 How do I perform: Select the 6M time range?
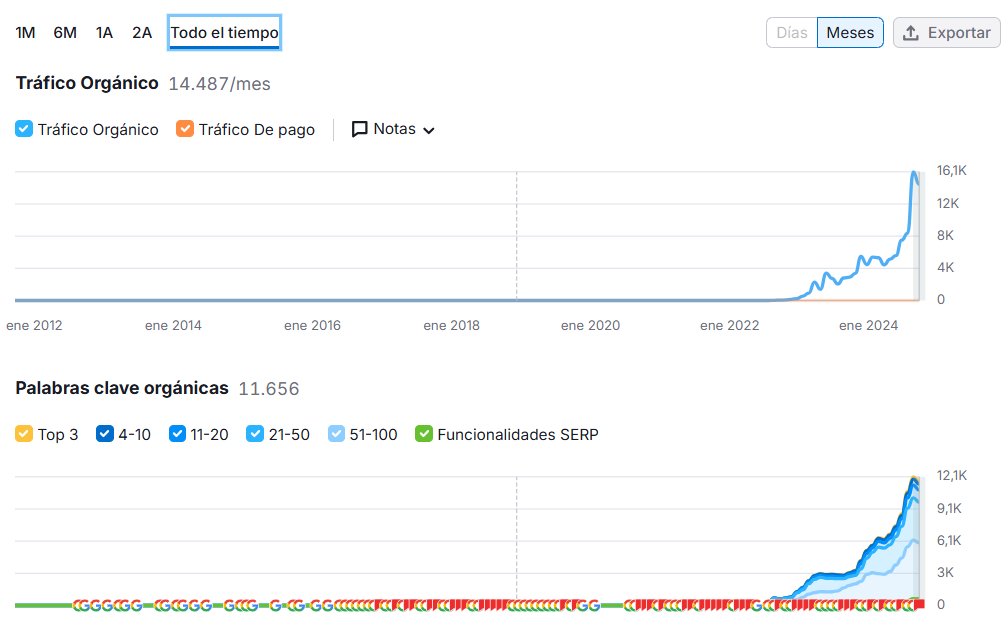point(65,33)
